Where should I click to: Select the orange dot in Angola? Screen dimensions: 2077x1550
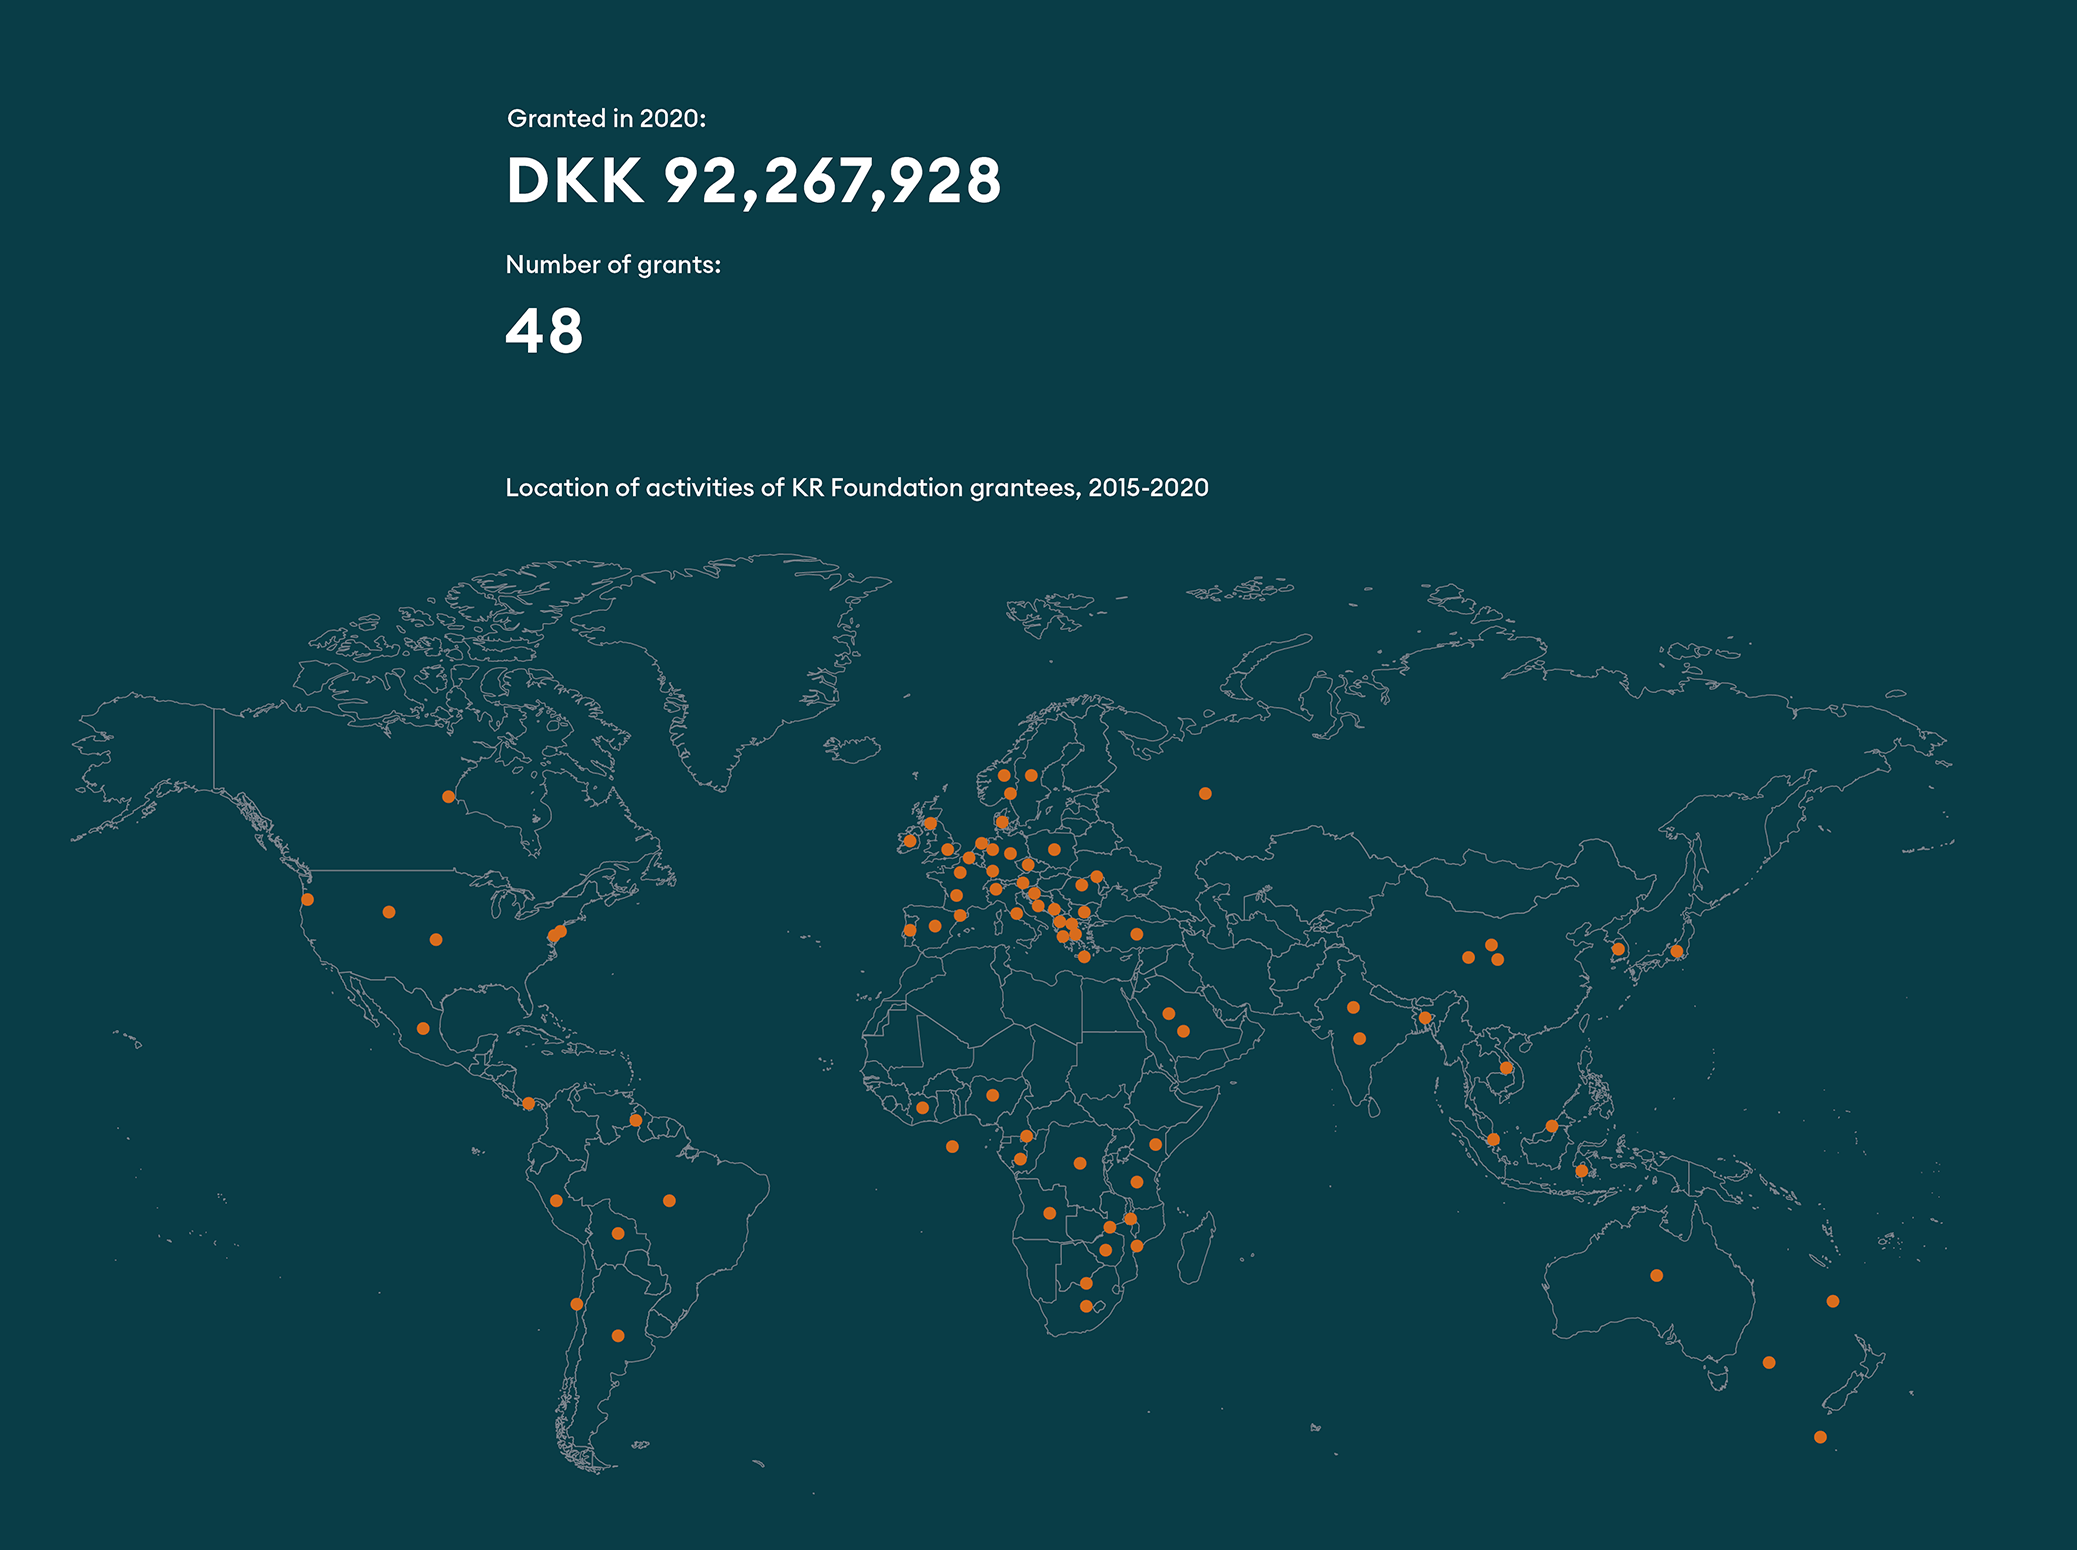click(x=1049, y=1213)
